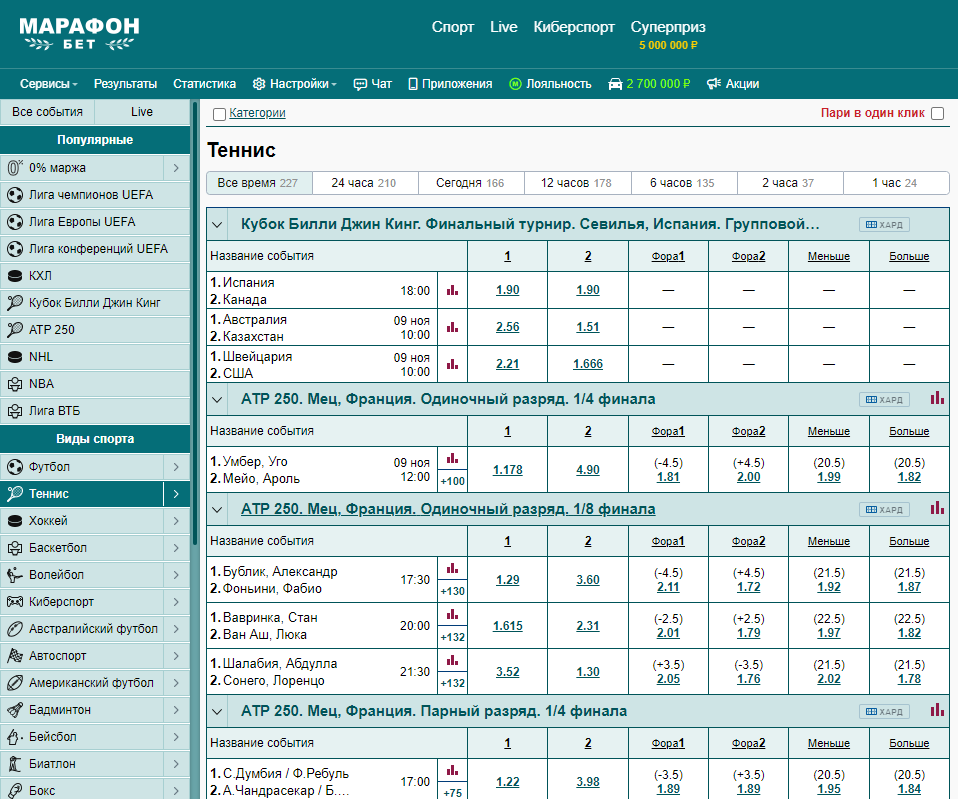This screenshot has height=799, width=958.
Task: Expand 0% маржа submenu arrow
Action: coord(177,167)
